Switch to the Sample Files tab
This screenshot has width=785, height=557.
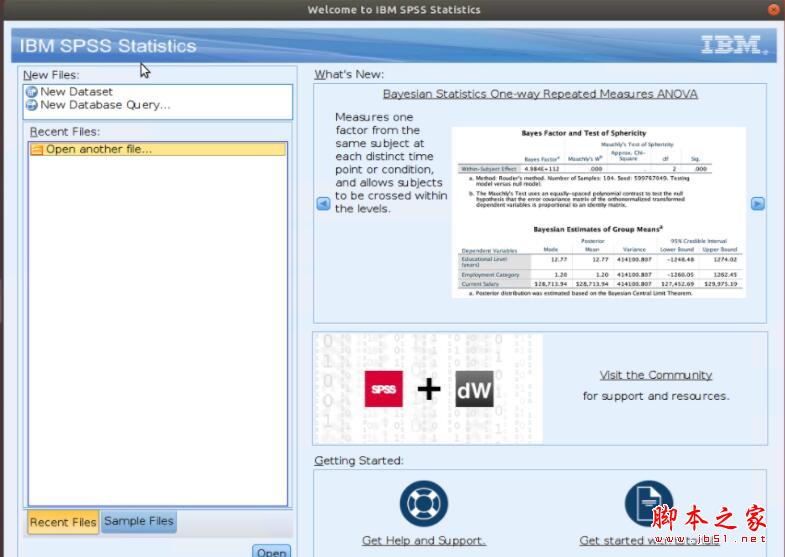[x=139, y=521]
